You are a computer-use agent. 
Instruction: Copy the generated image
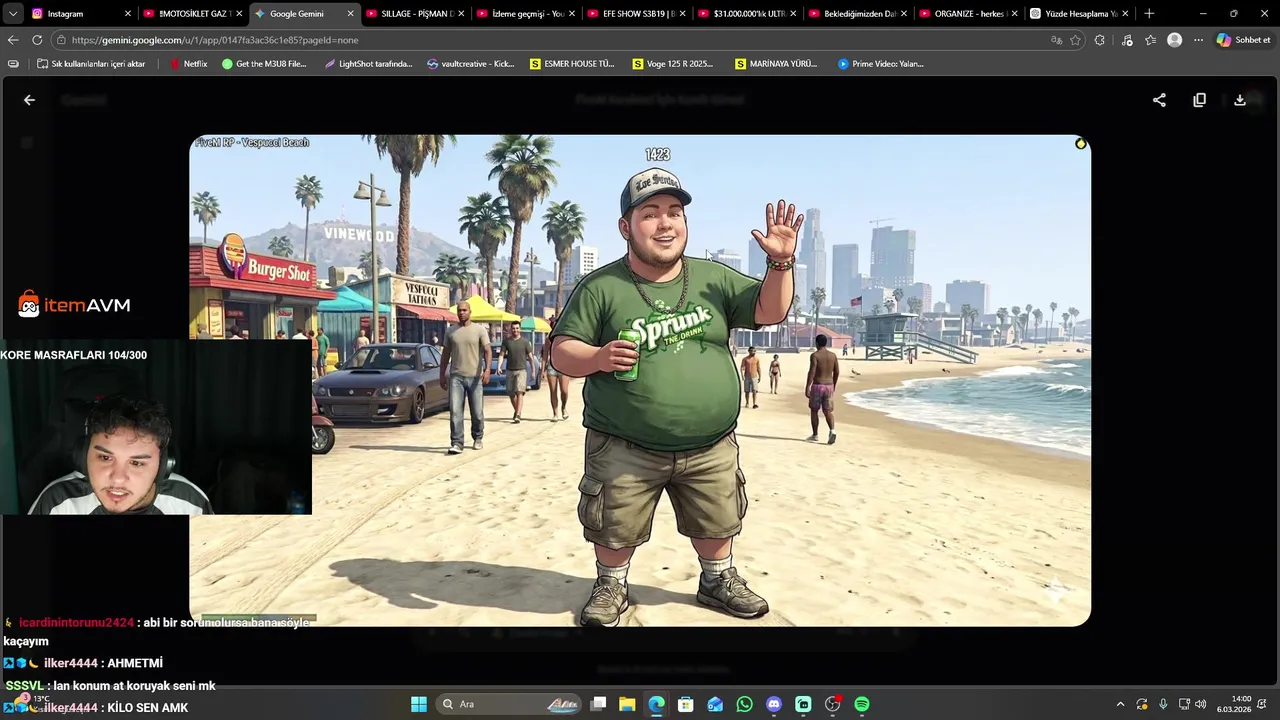1199,100
